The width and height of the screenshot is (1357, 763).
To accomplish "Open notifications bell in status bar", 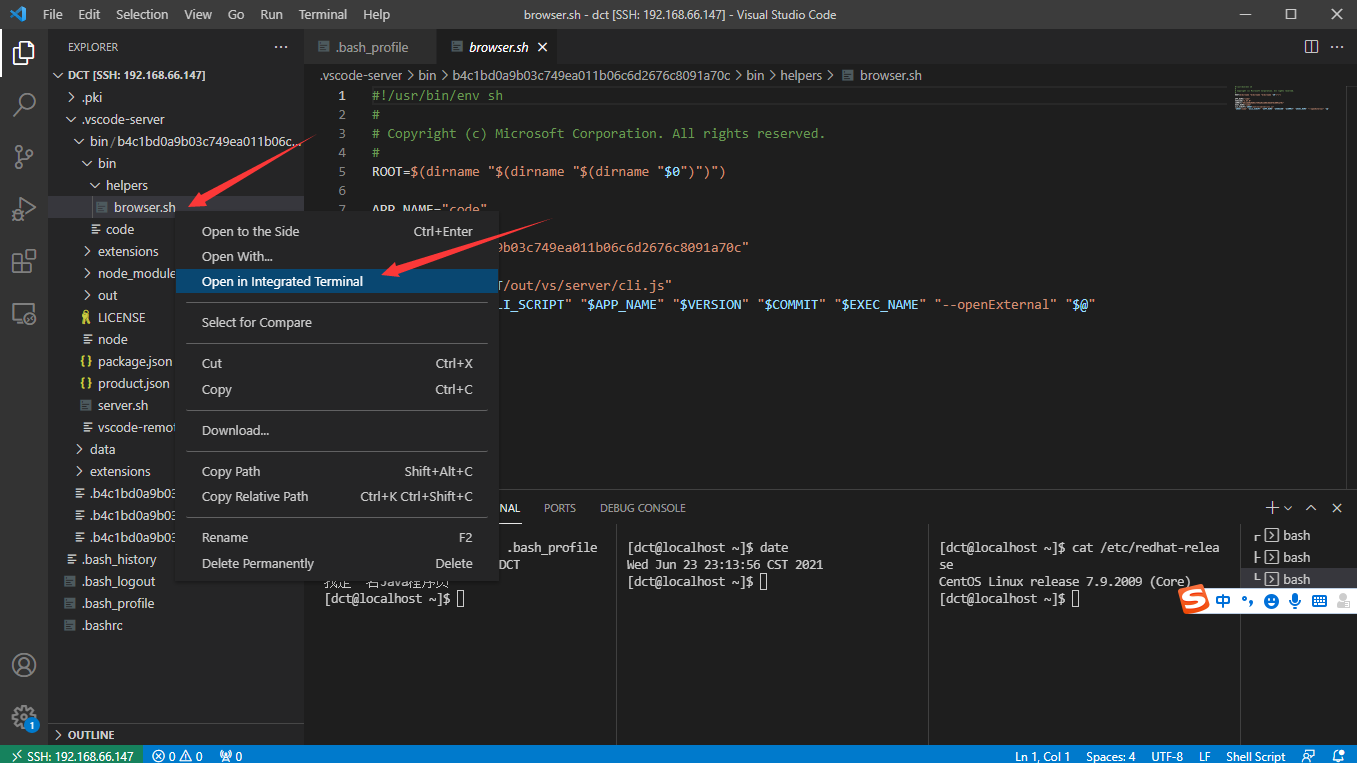I will 1339,756.
